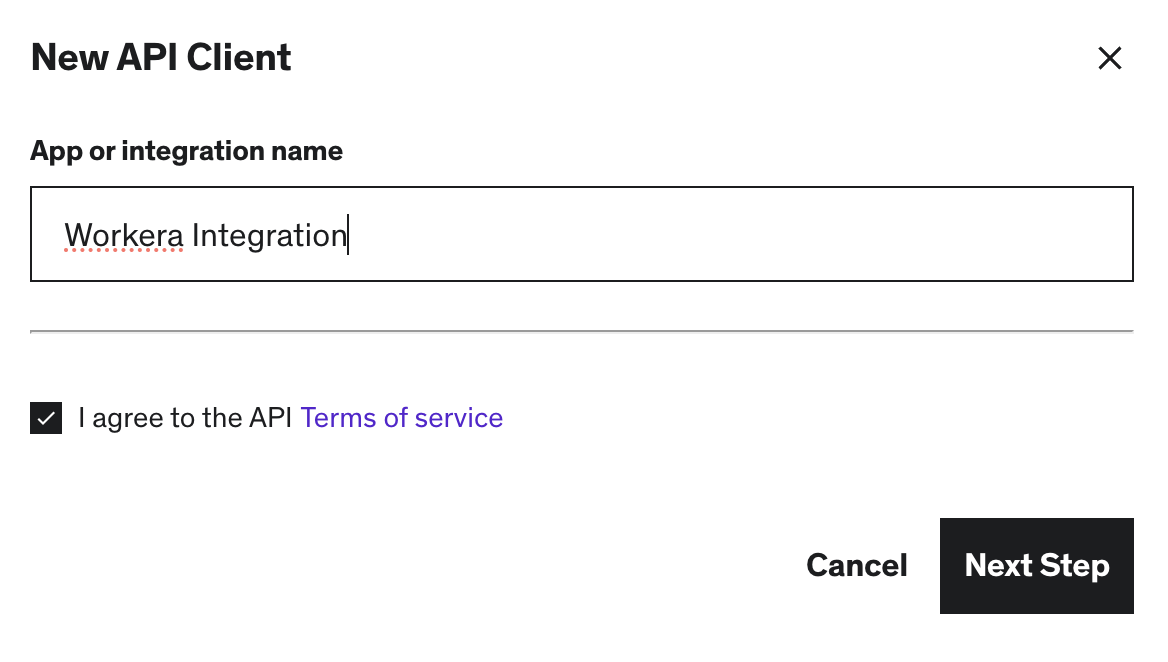This screenshot has height=662, width=1168.
Task: Click the 'App or integration name' label
Action: (186, 151)
